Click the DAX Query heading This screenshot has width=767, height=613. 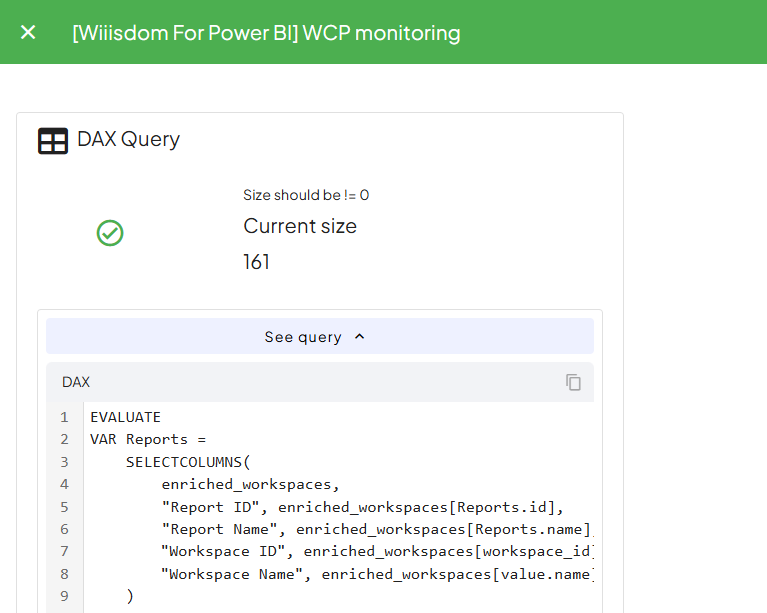point(128,139)
